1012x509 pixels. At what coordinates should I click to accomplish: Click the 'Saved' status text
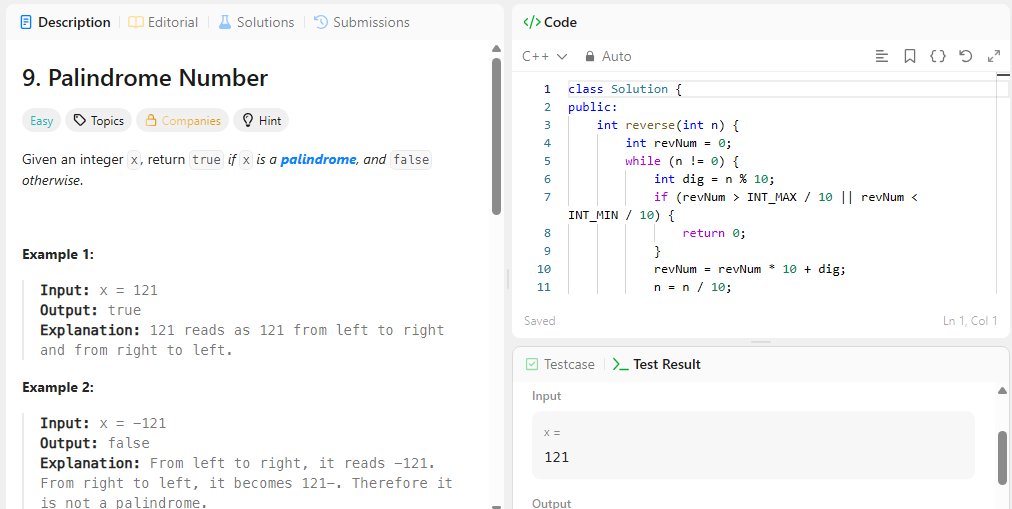point(540,321)
